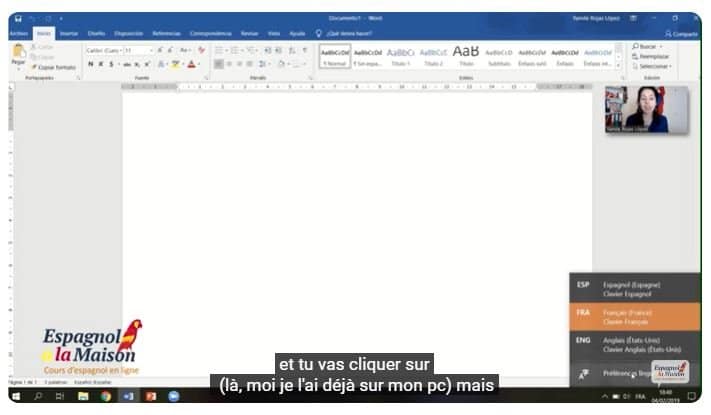Click the Windows Start button
711x415 pixels.
tap(16, 396)
